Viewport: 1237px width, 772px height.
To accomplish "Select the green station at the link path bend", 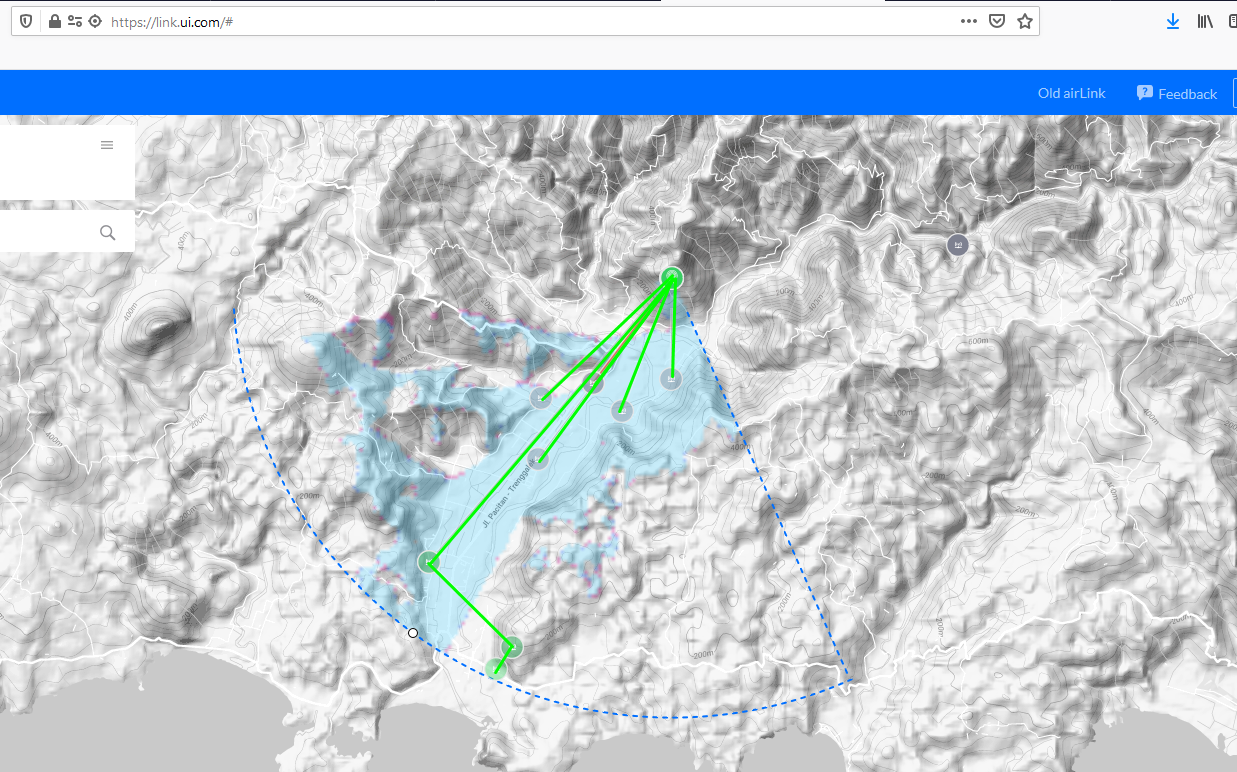I will (429, 562).
